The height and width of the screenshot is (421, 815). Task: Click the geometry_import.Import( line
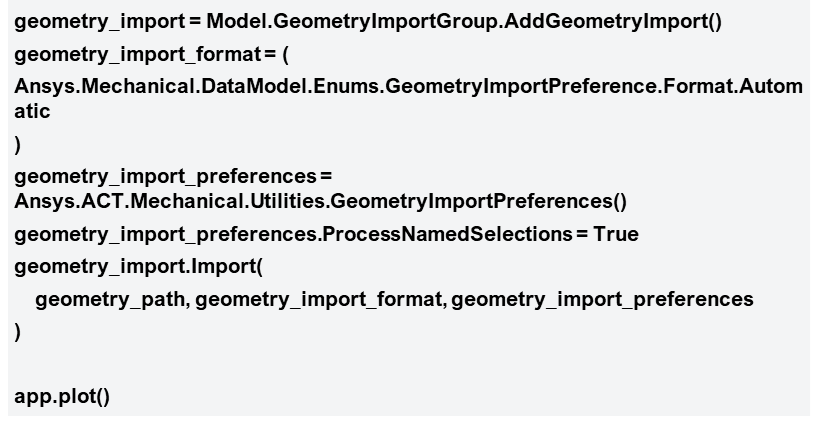click(x=139, y=267)
